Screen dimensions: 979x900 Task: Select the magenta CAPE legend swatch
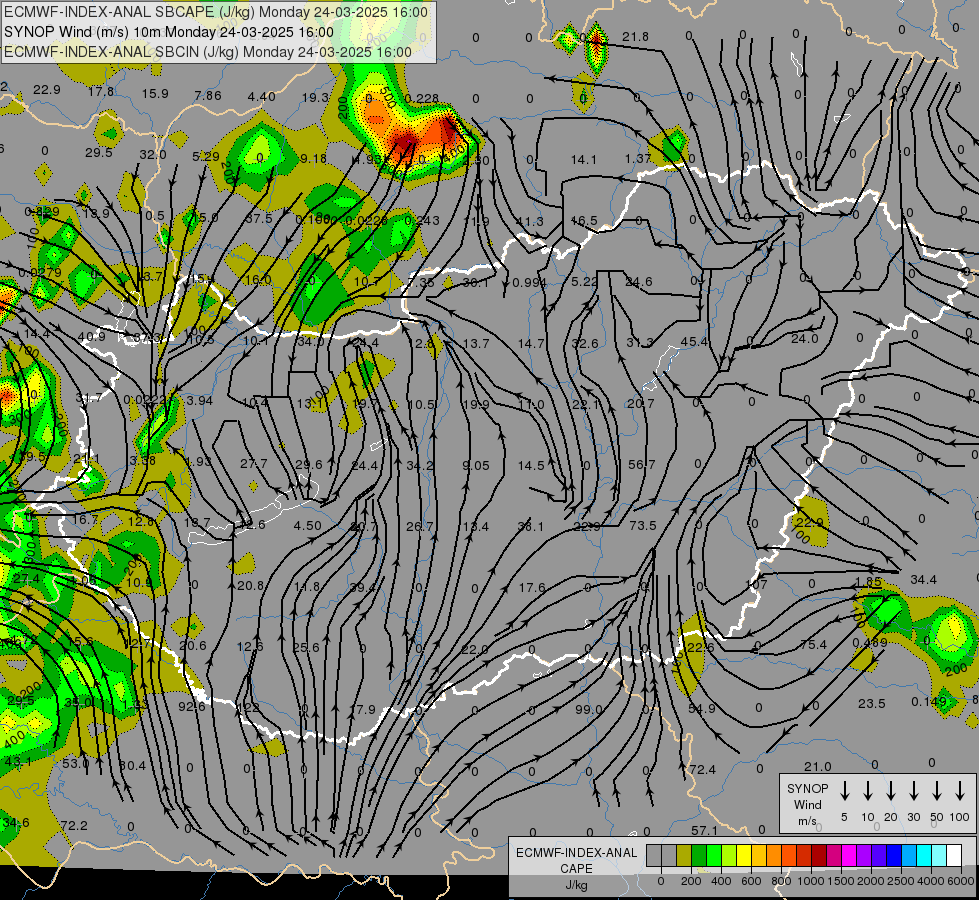[x=849, y=856]
